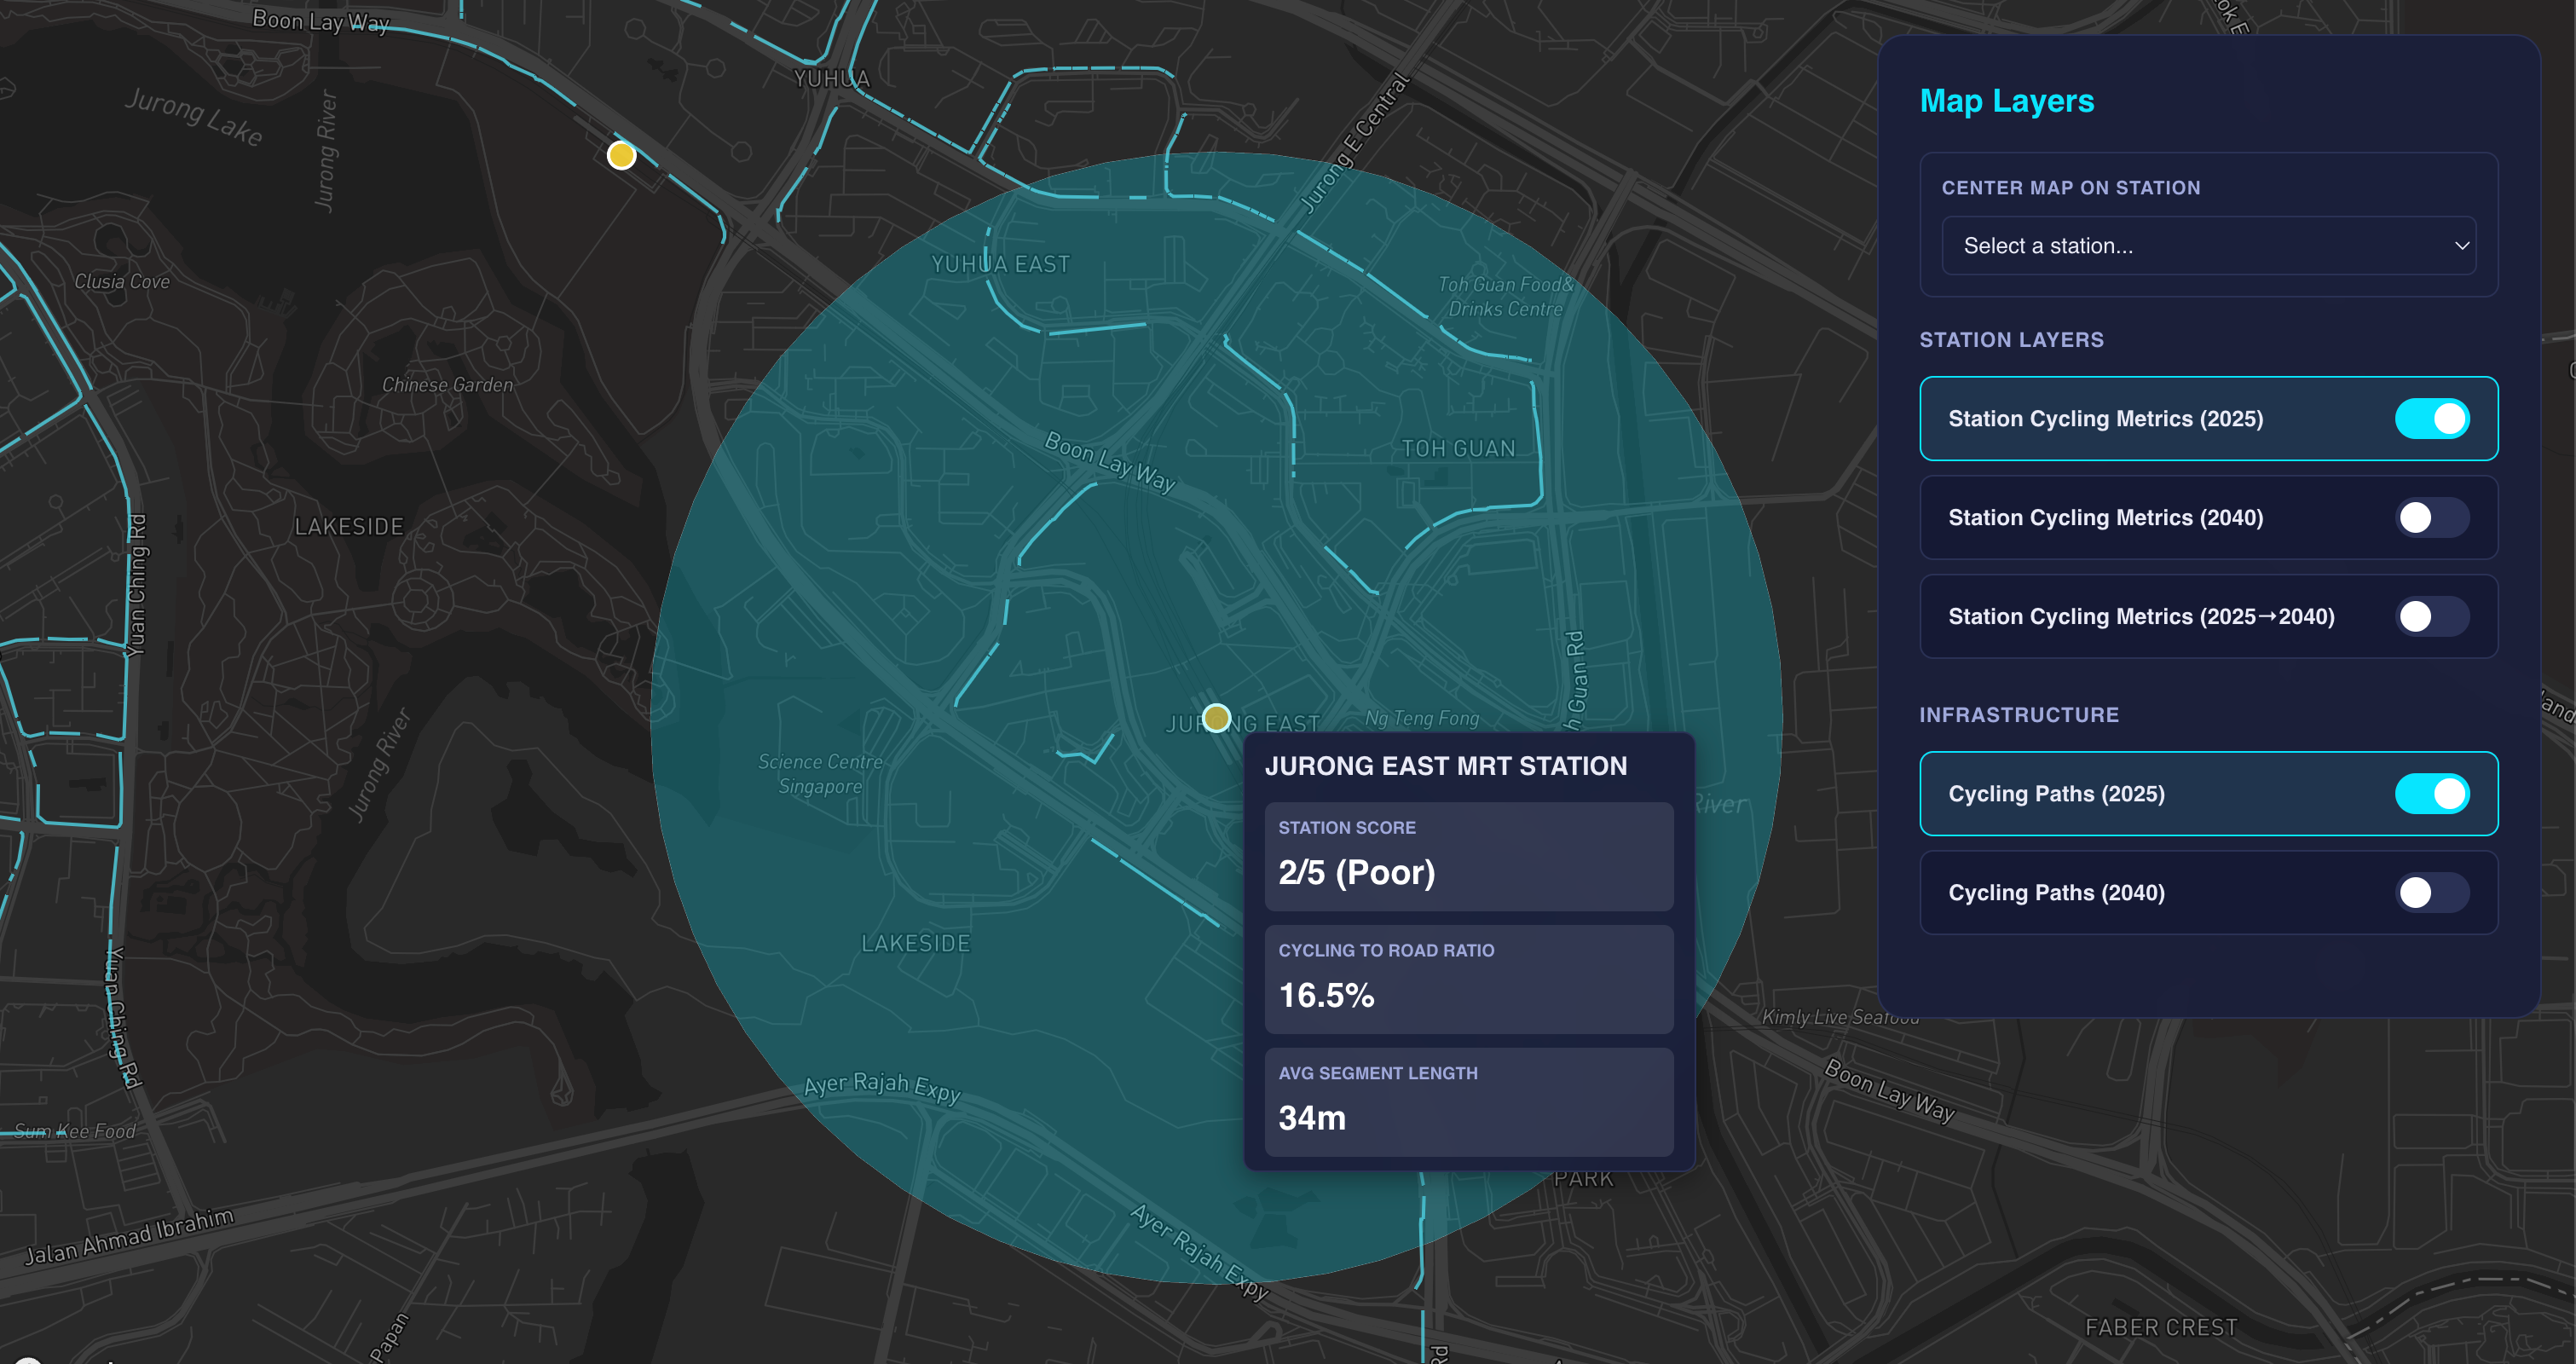
Task: Disable Cycling Paths (2025) layer toggle
Action: pyautogui.click(x=2431, y=794)
